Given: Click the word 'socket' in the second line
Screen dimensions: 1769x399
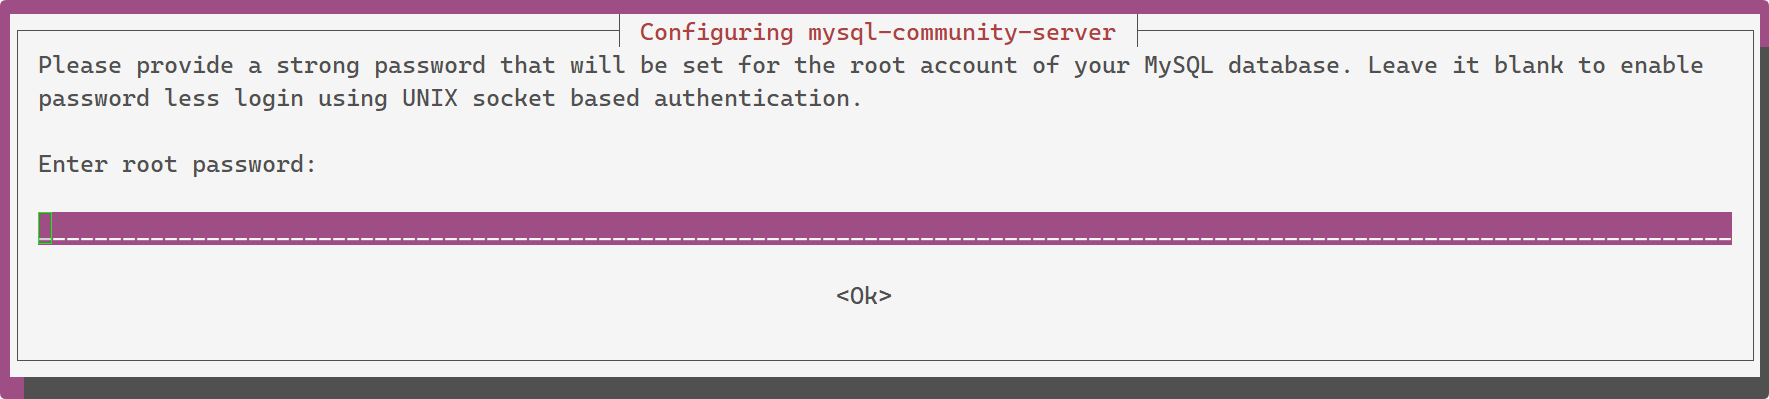Looking at the screenshot, I should point(514,99).
